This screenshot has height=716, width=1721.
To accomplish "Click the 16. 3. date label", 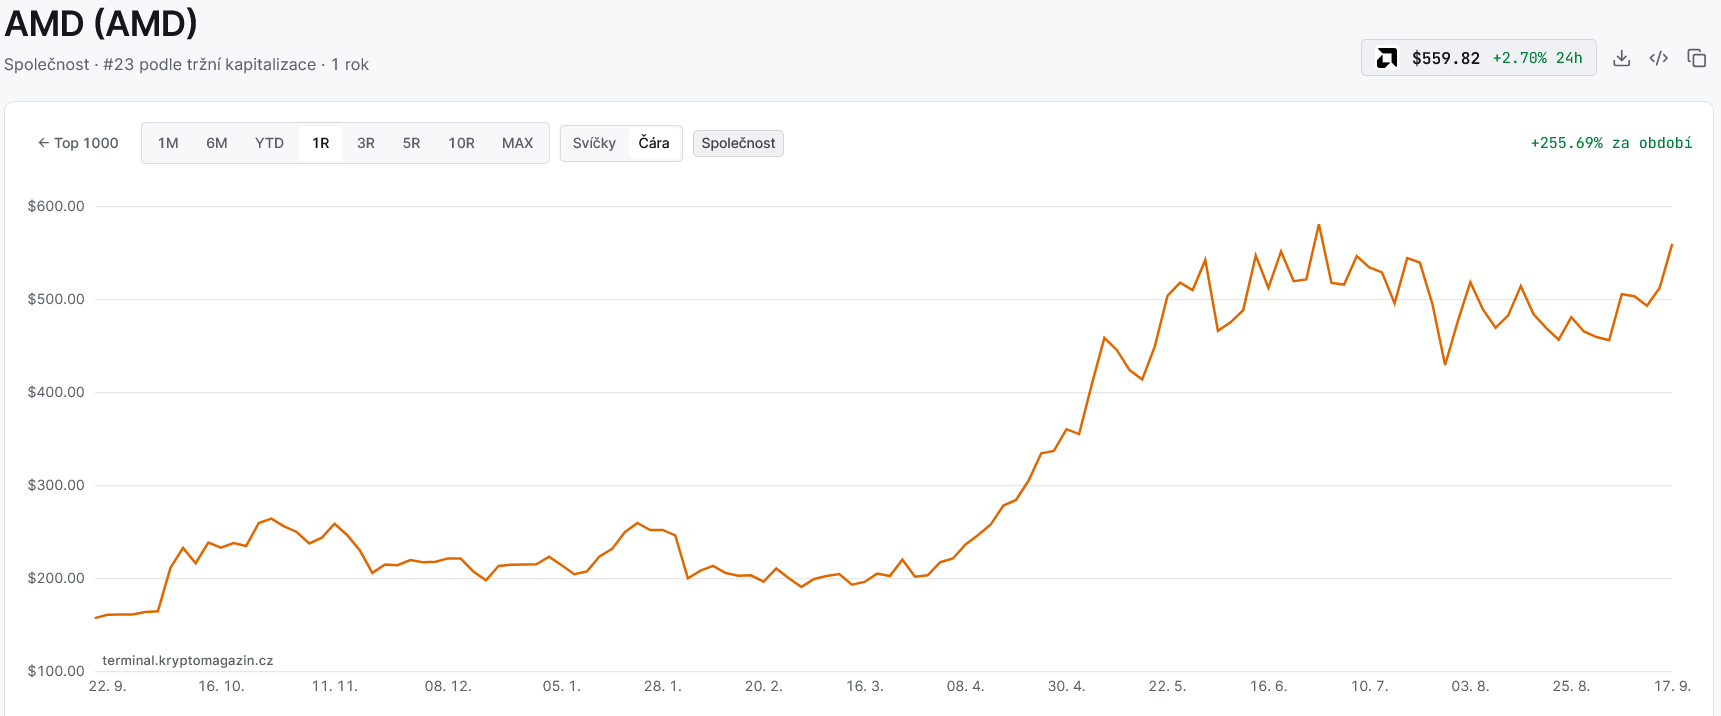I will tap(865, 686).
